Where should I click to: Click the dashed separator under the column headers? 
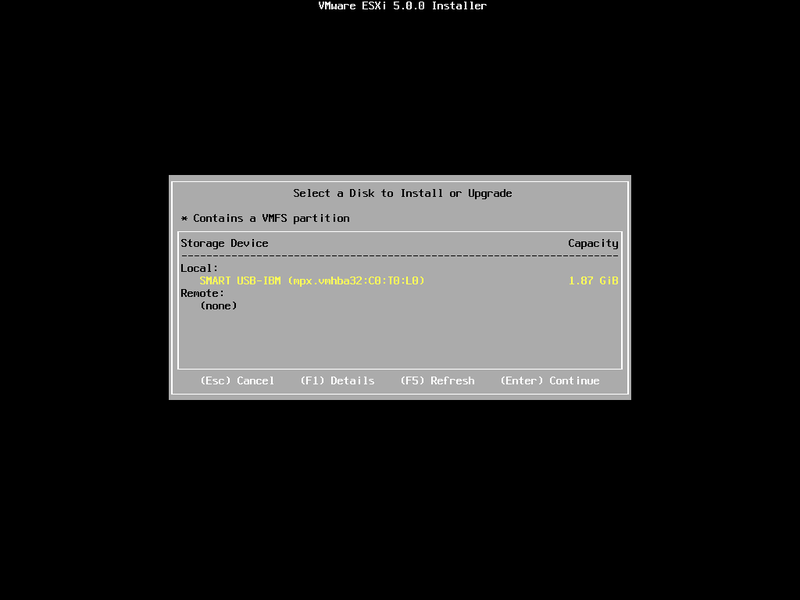coord(400,256)
